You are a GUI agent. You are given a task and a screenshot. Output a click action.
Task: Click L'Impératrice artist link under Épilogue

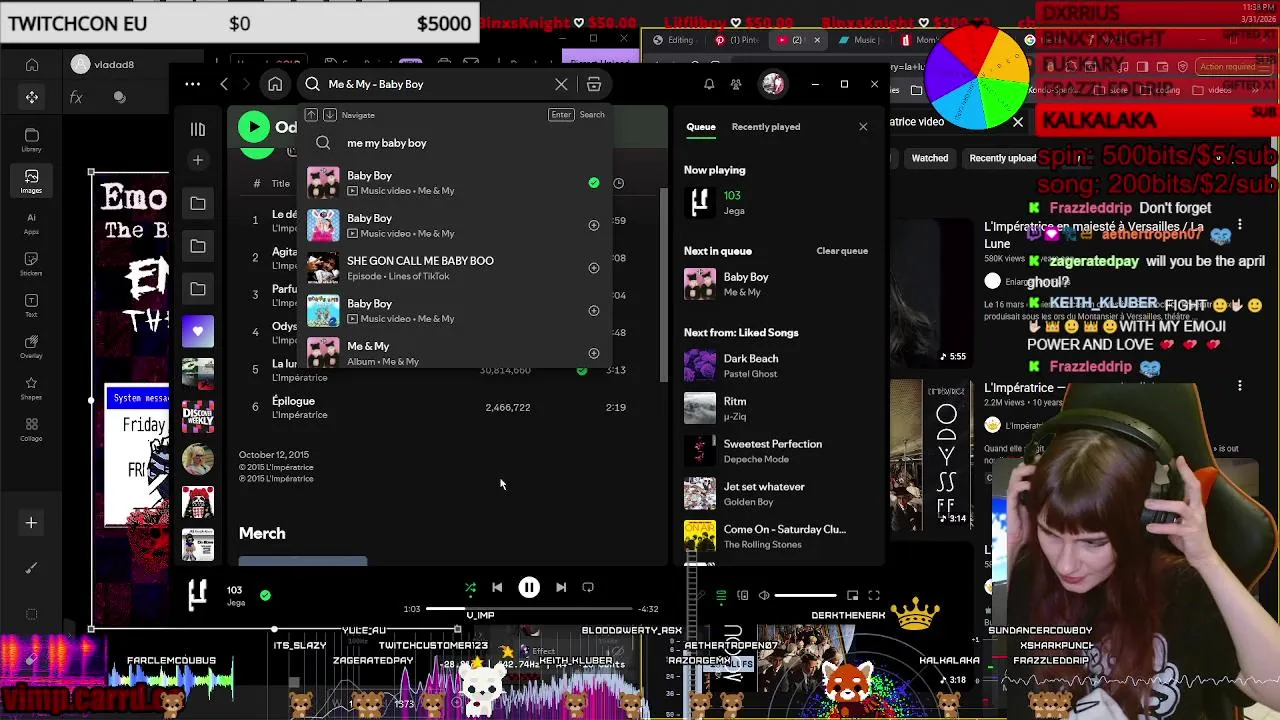pos(299,415)
